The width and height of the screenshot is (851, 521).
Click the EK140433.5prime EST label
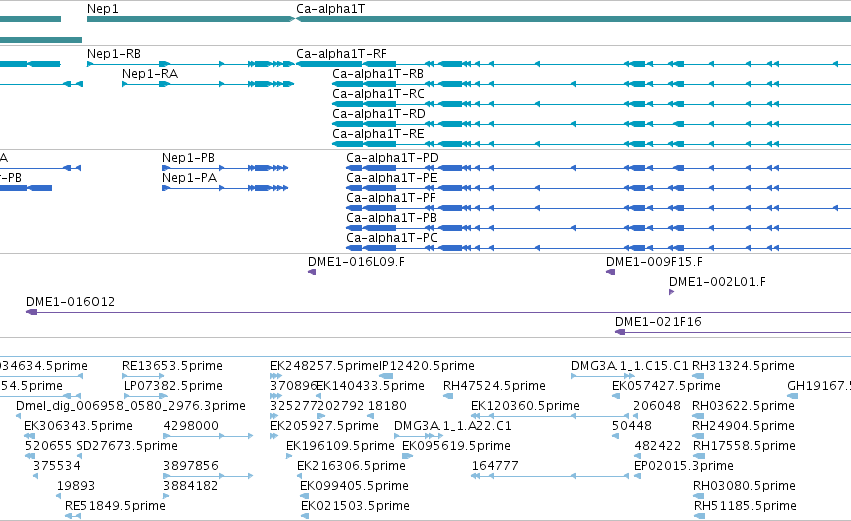click(371, 386)
